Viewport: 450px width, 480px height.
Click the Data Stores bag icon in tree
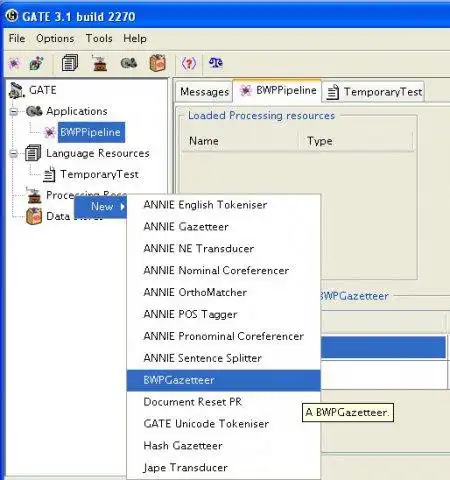[34, 216]
